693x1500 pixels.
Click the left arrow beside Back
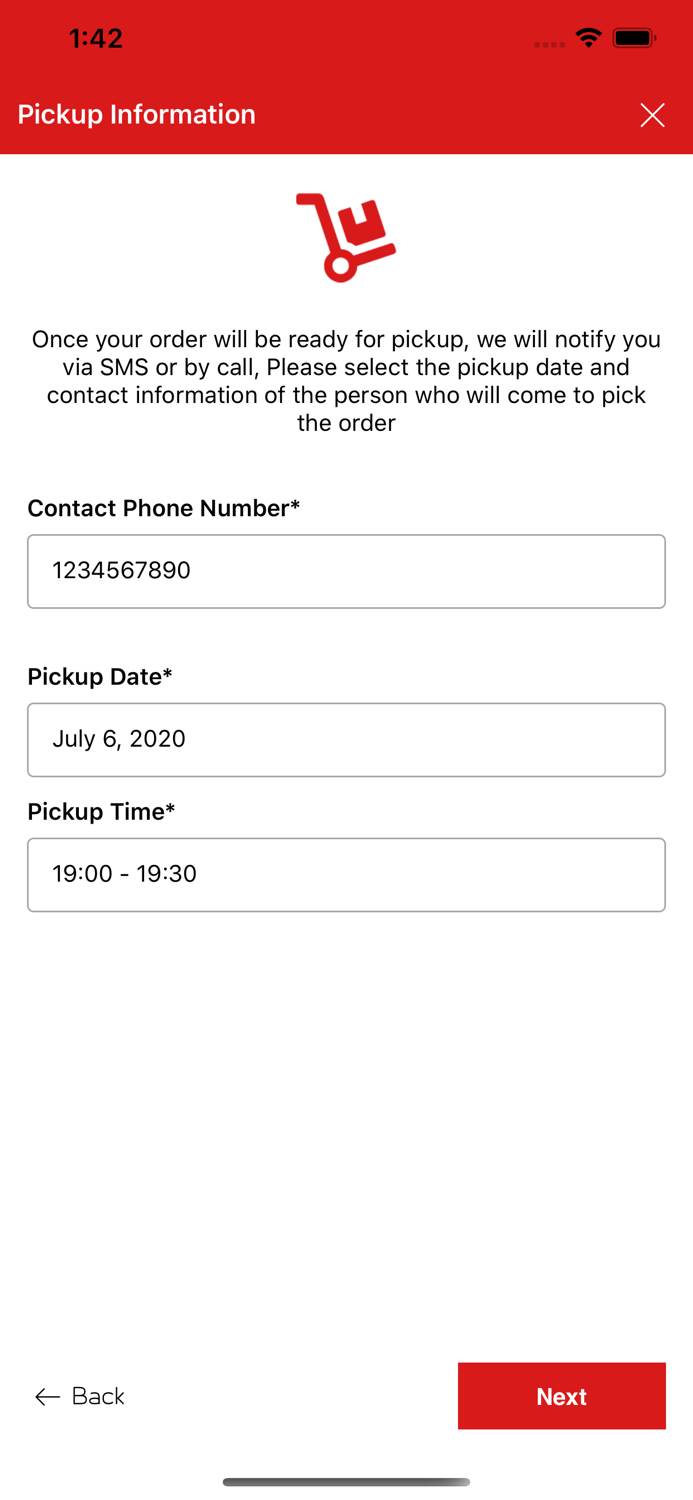pyautogui.click(x=47, y=1397)
